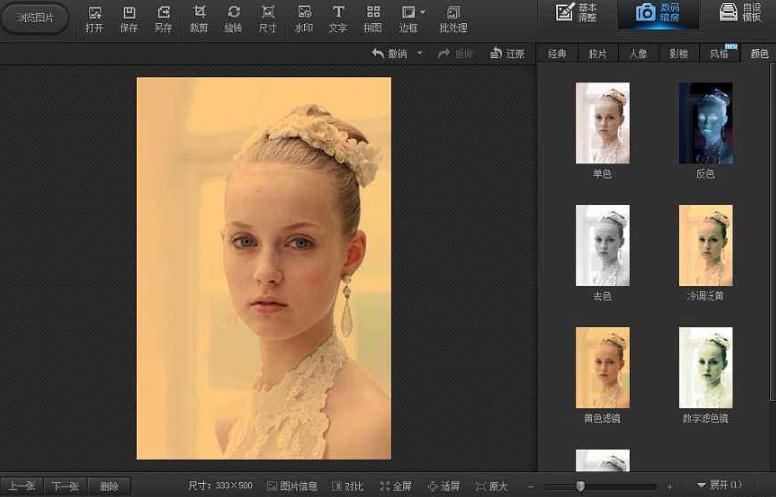Click the zoom slider handle

point(581,486)
